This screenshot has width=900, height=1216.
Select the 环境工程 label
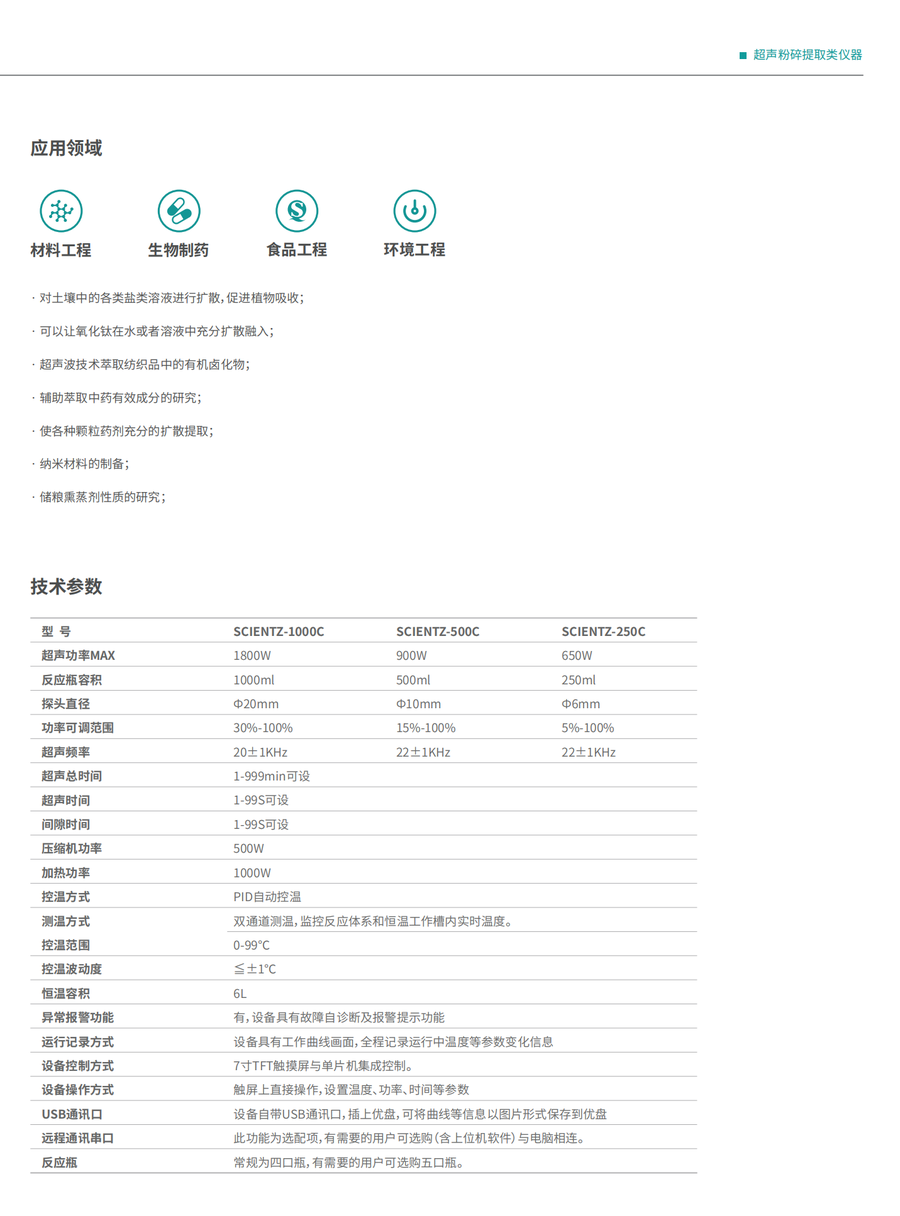pos(414,250)
